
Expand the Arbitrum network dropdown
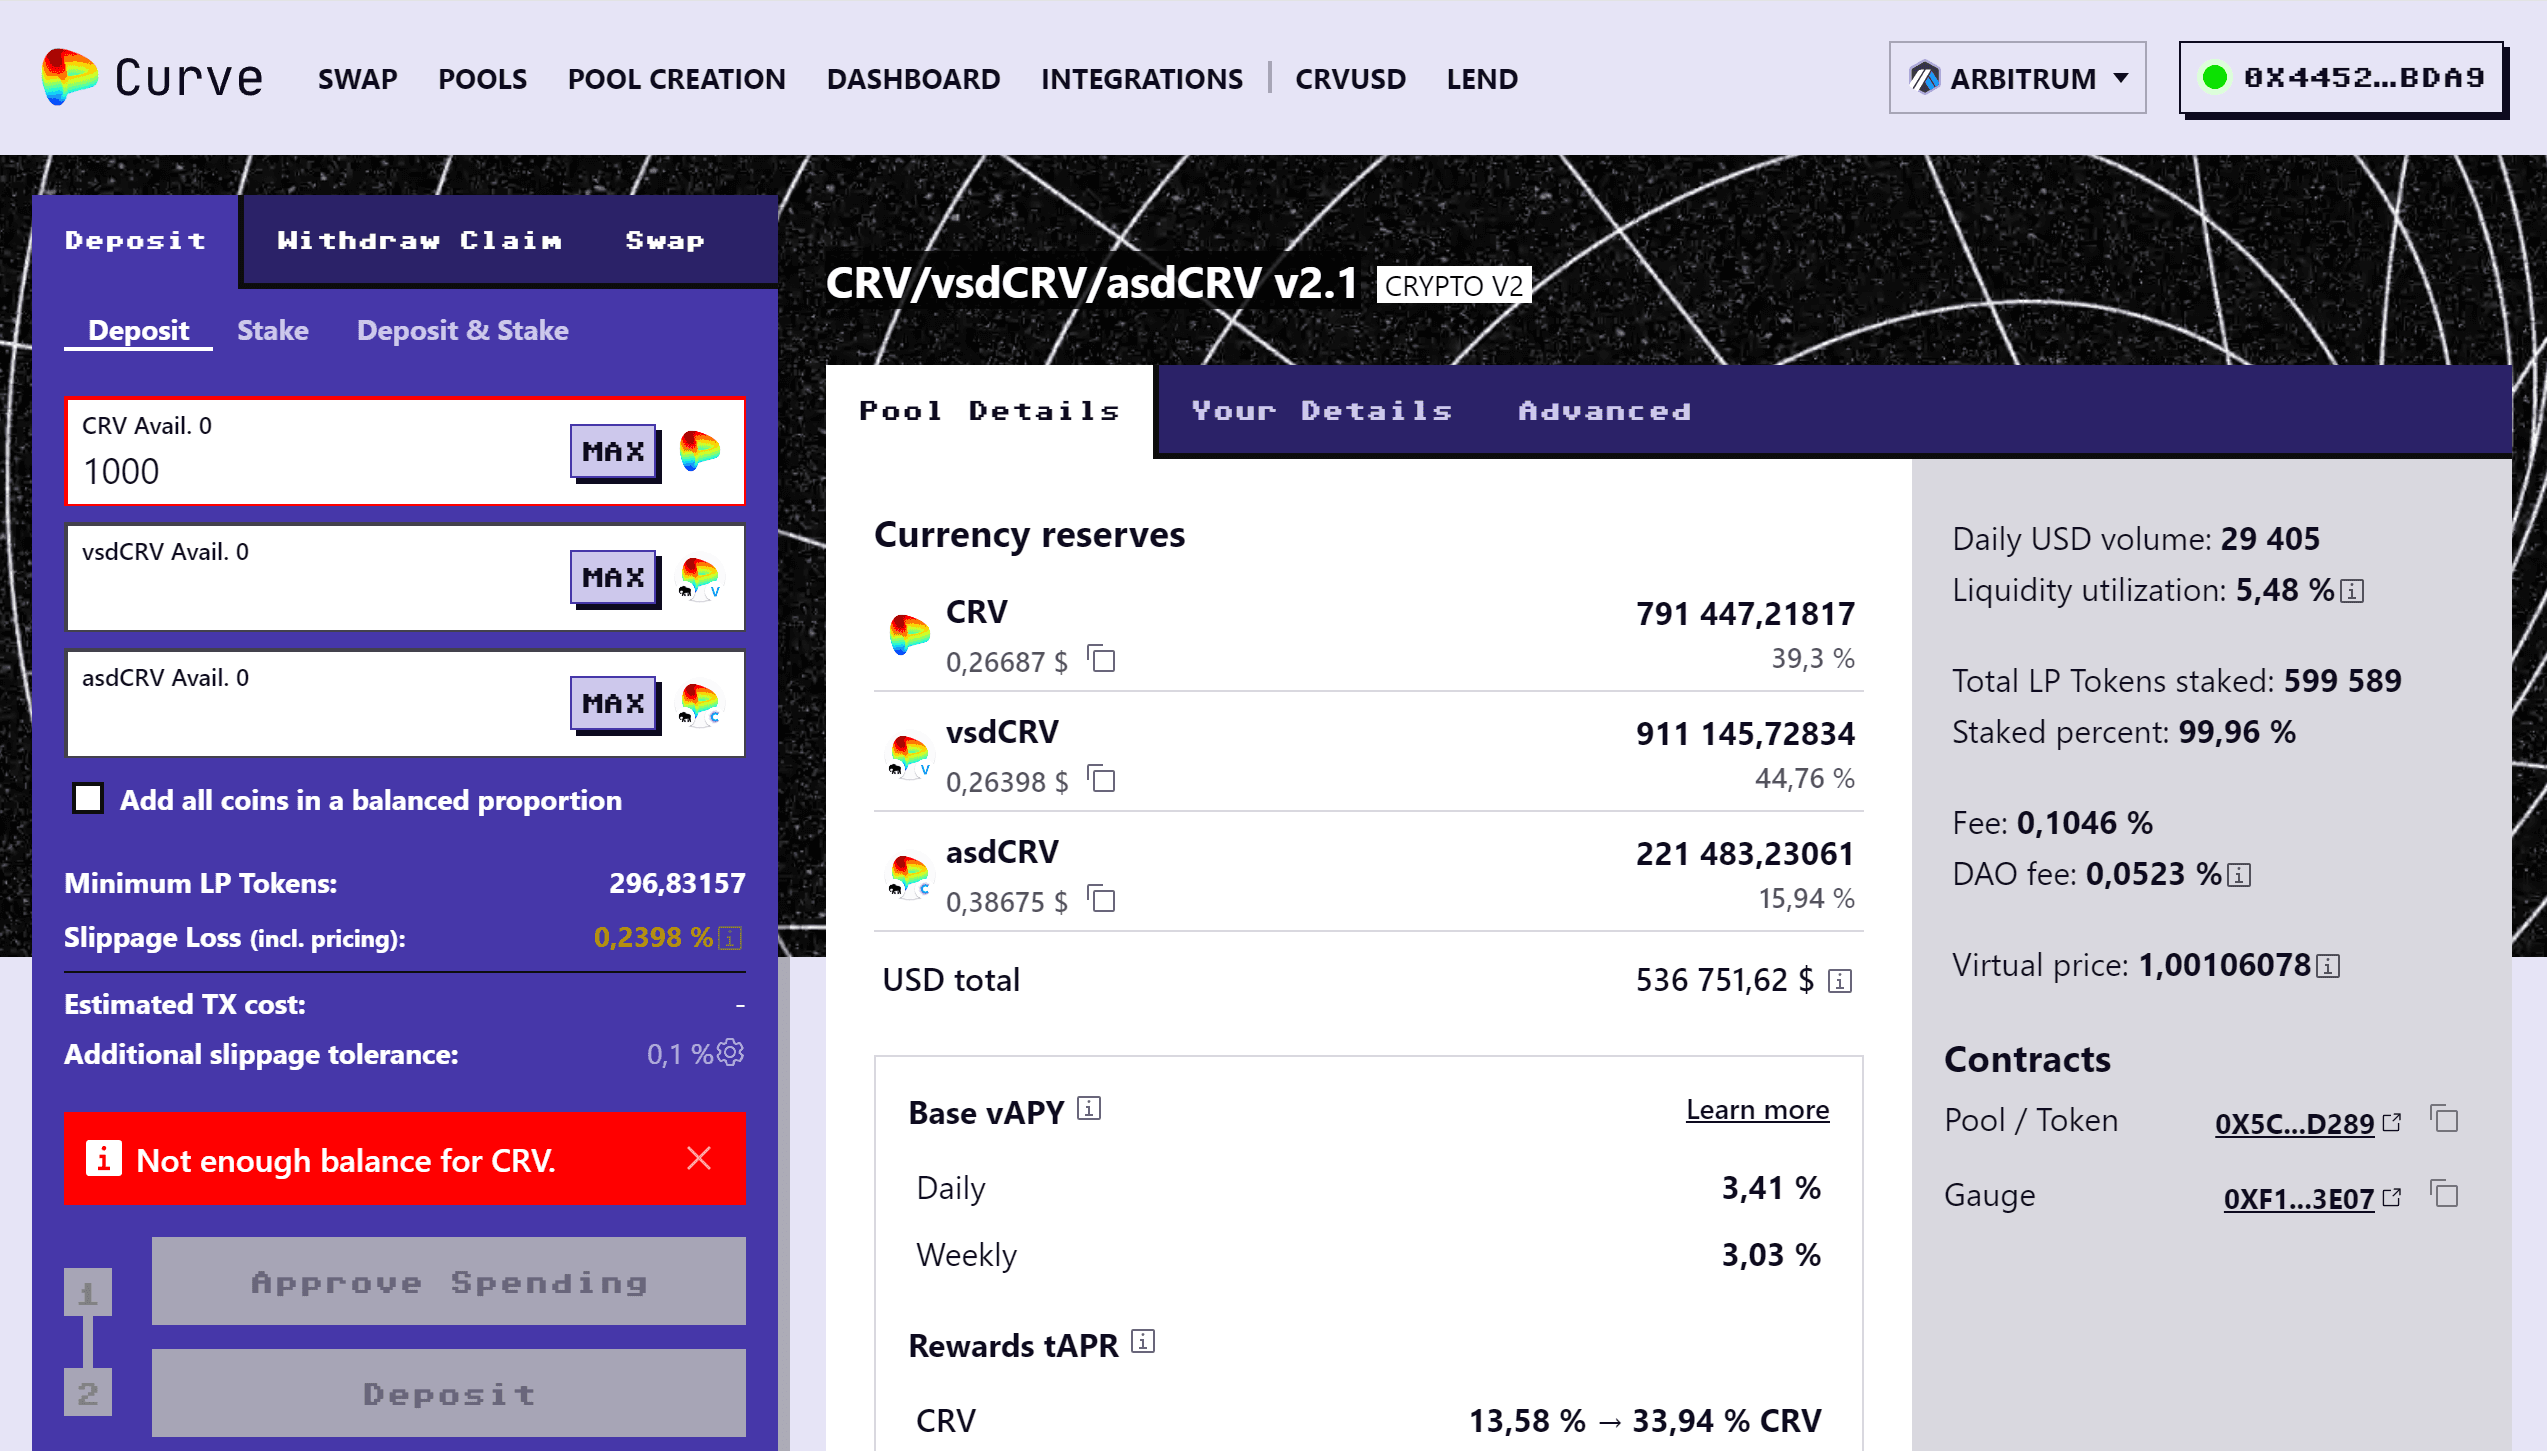(2017, 77)
